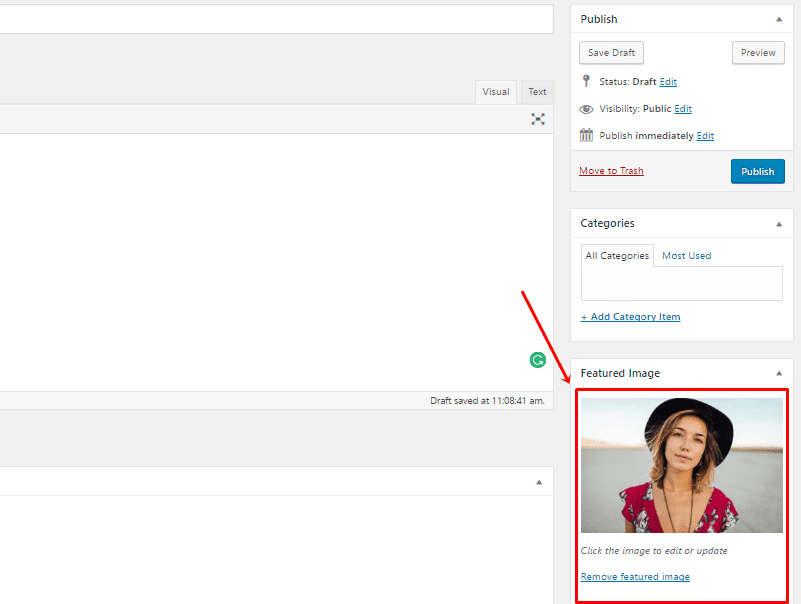Switch to the Visual editor tab
This screenshot has height=604, width=801.
click(x=496, y=92)
